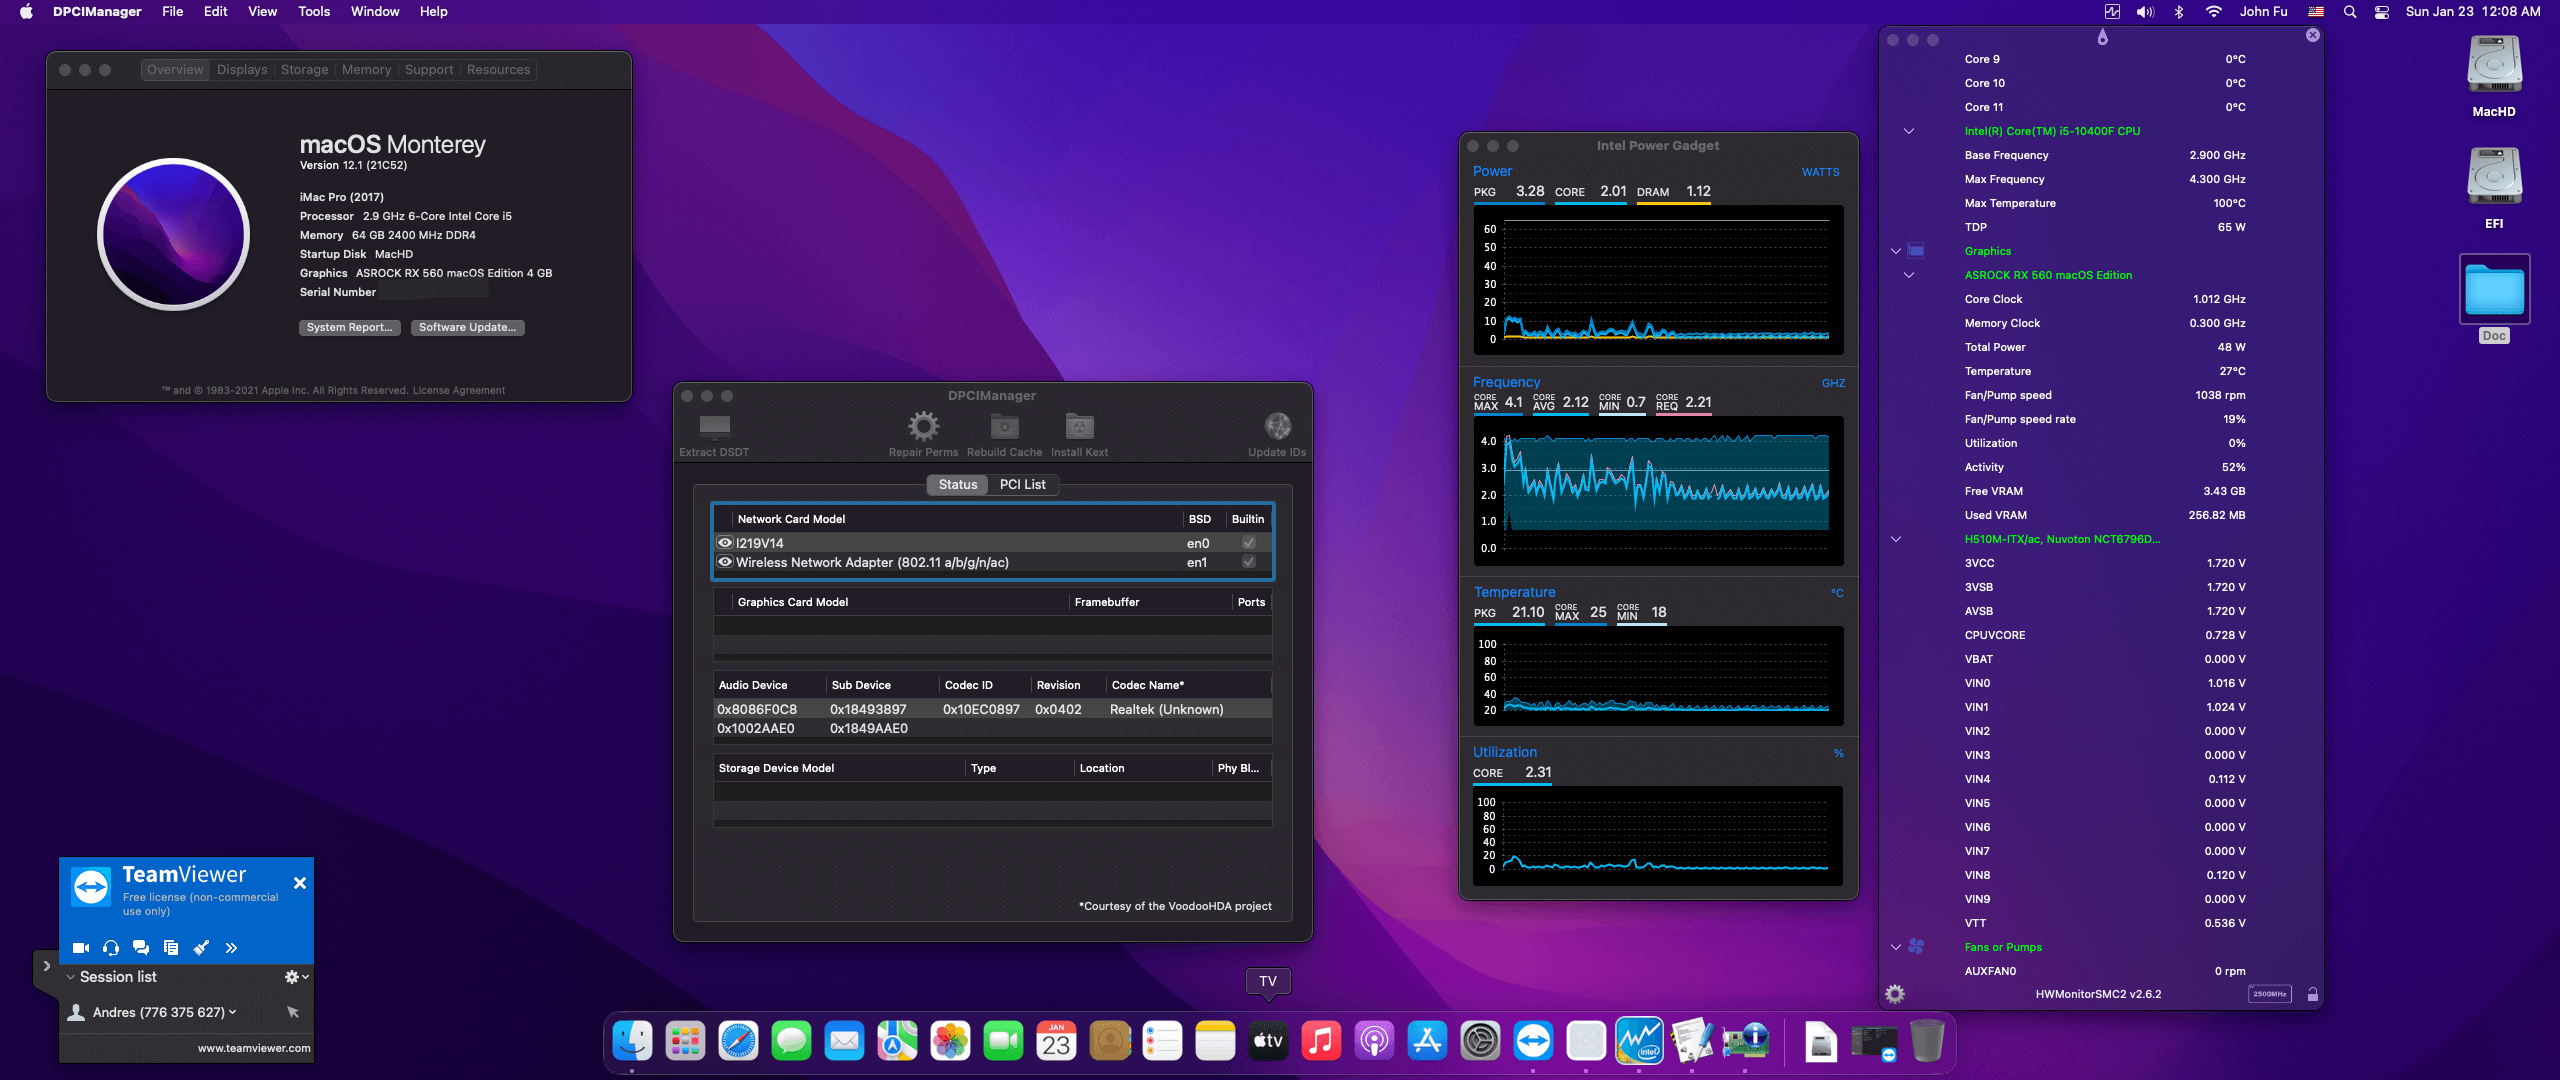Open the File menu
2560x1080 pixels.
point(173,12)
